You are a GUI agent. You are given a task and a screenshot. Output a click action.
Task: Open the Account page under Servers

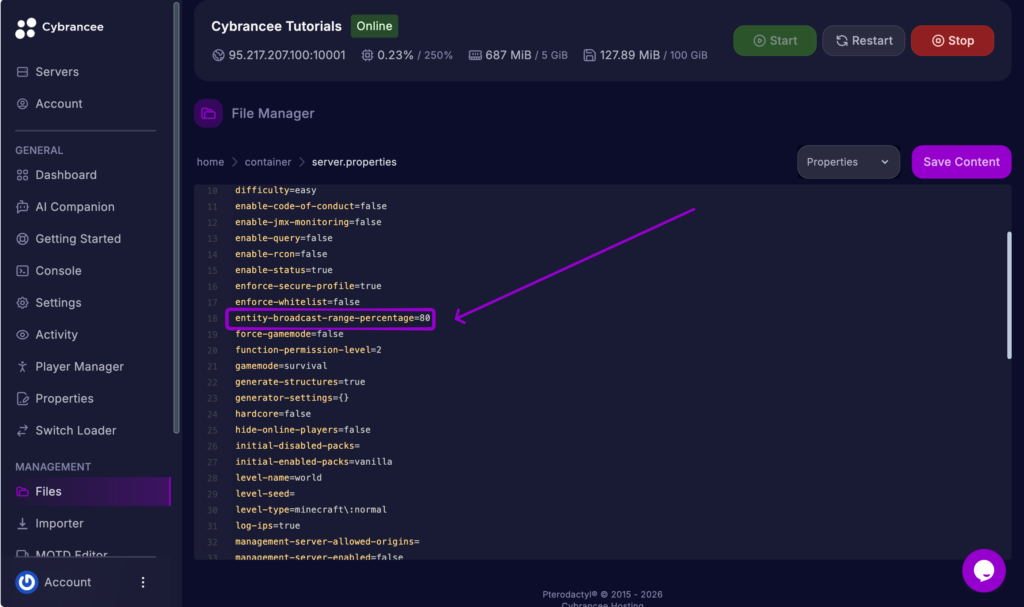coord(59,104)
